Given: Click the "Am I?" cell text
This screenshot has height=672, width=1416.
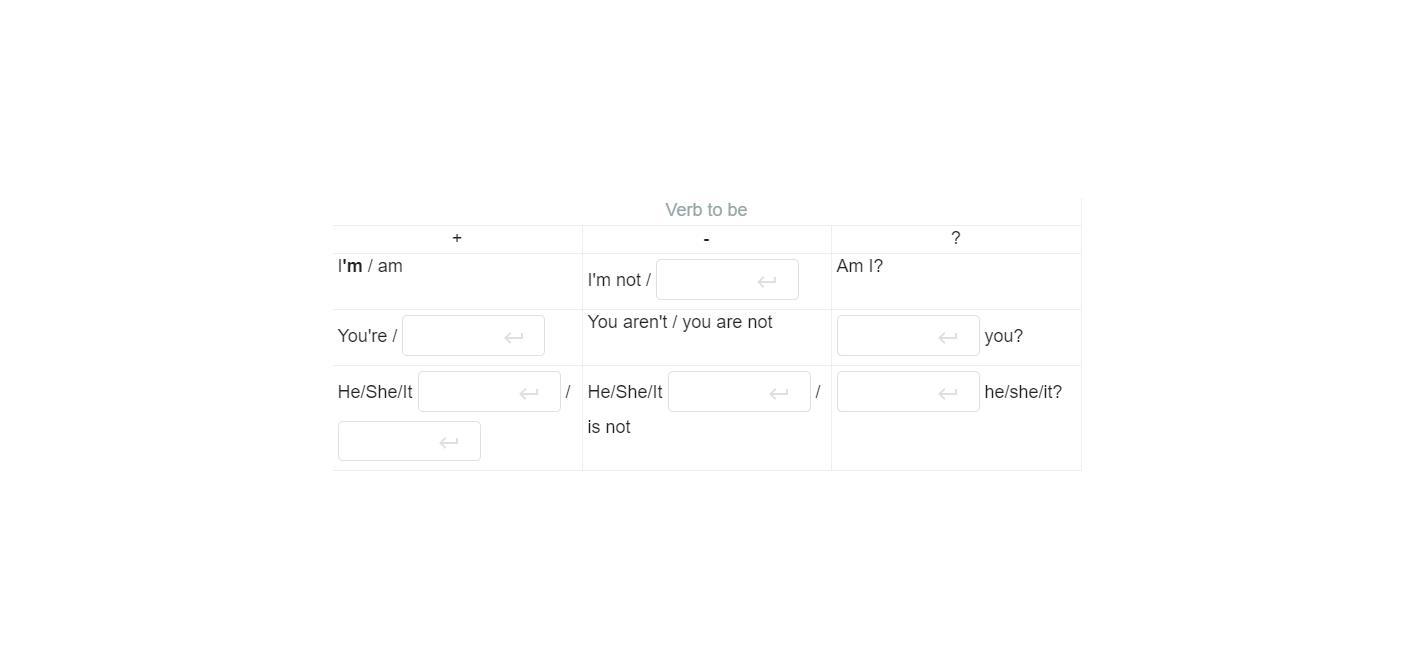Looking at the screenshot, I should [859, 266].
